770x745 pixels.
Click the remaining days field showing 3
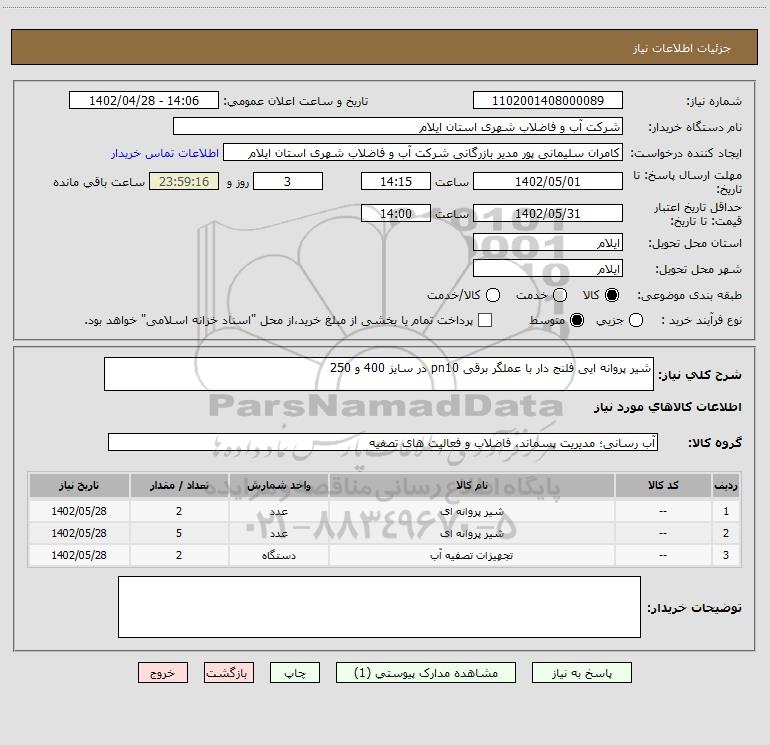(288, 181)
